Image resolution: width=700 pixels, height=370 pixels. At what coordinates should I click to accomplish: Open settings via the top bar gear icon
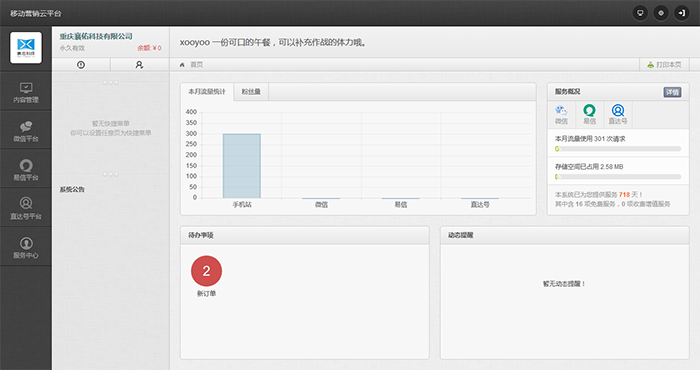coord(661,13)
